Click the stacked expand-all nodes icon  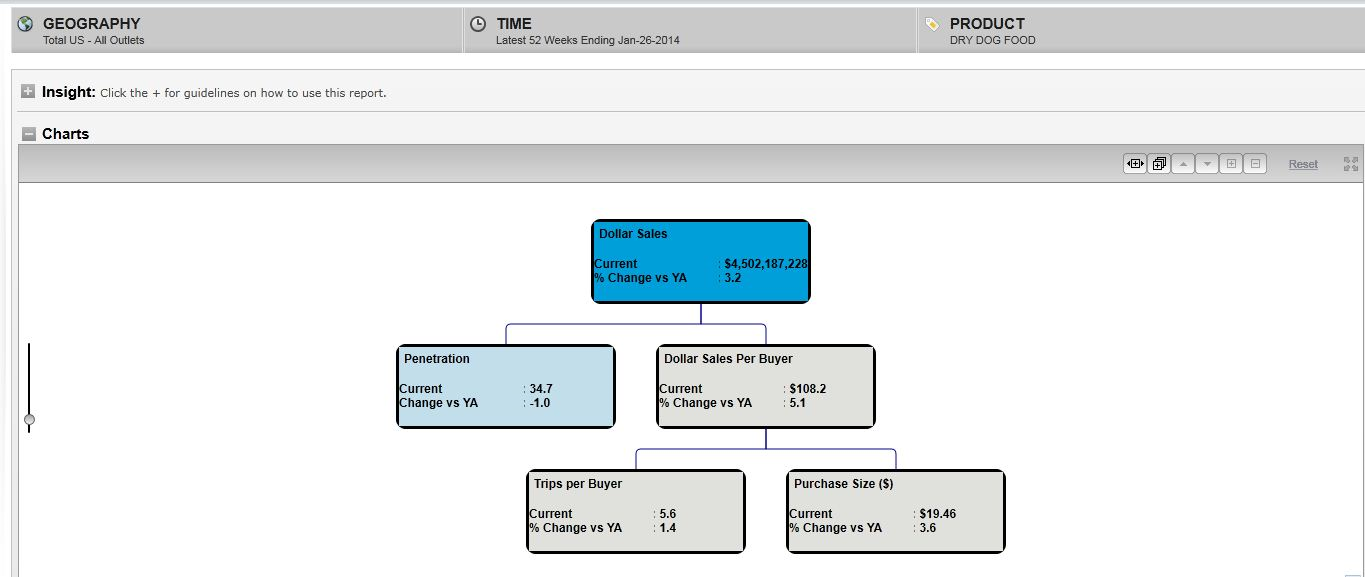point(1159,164)
